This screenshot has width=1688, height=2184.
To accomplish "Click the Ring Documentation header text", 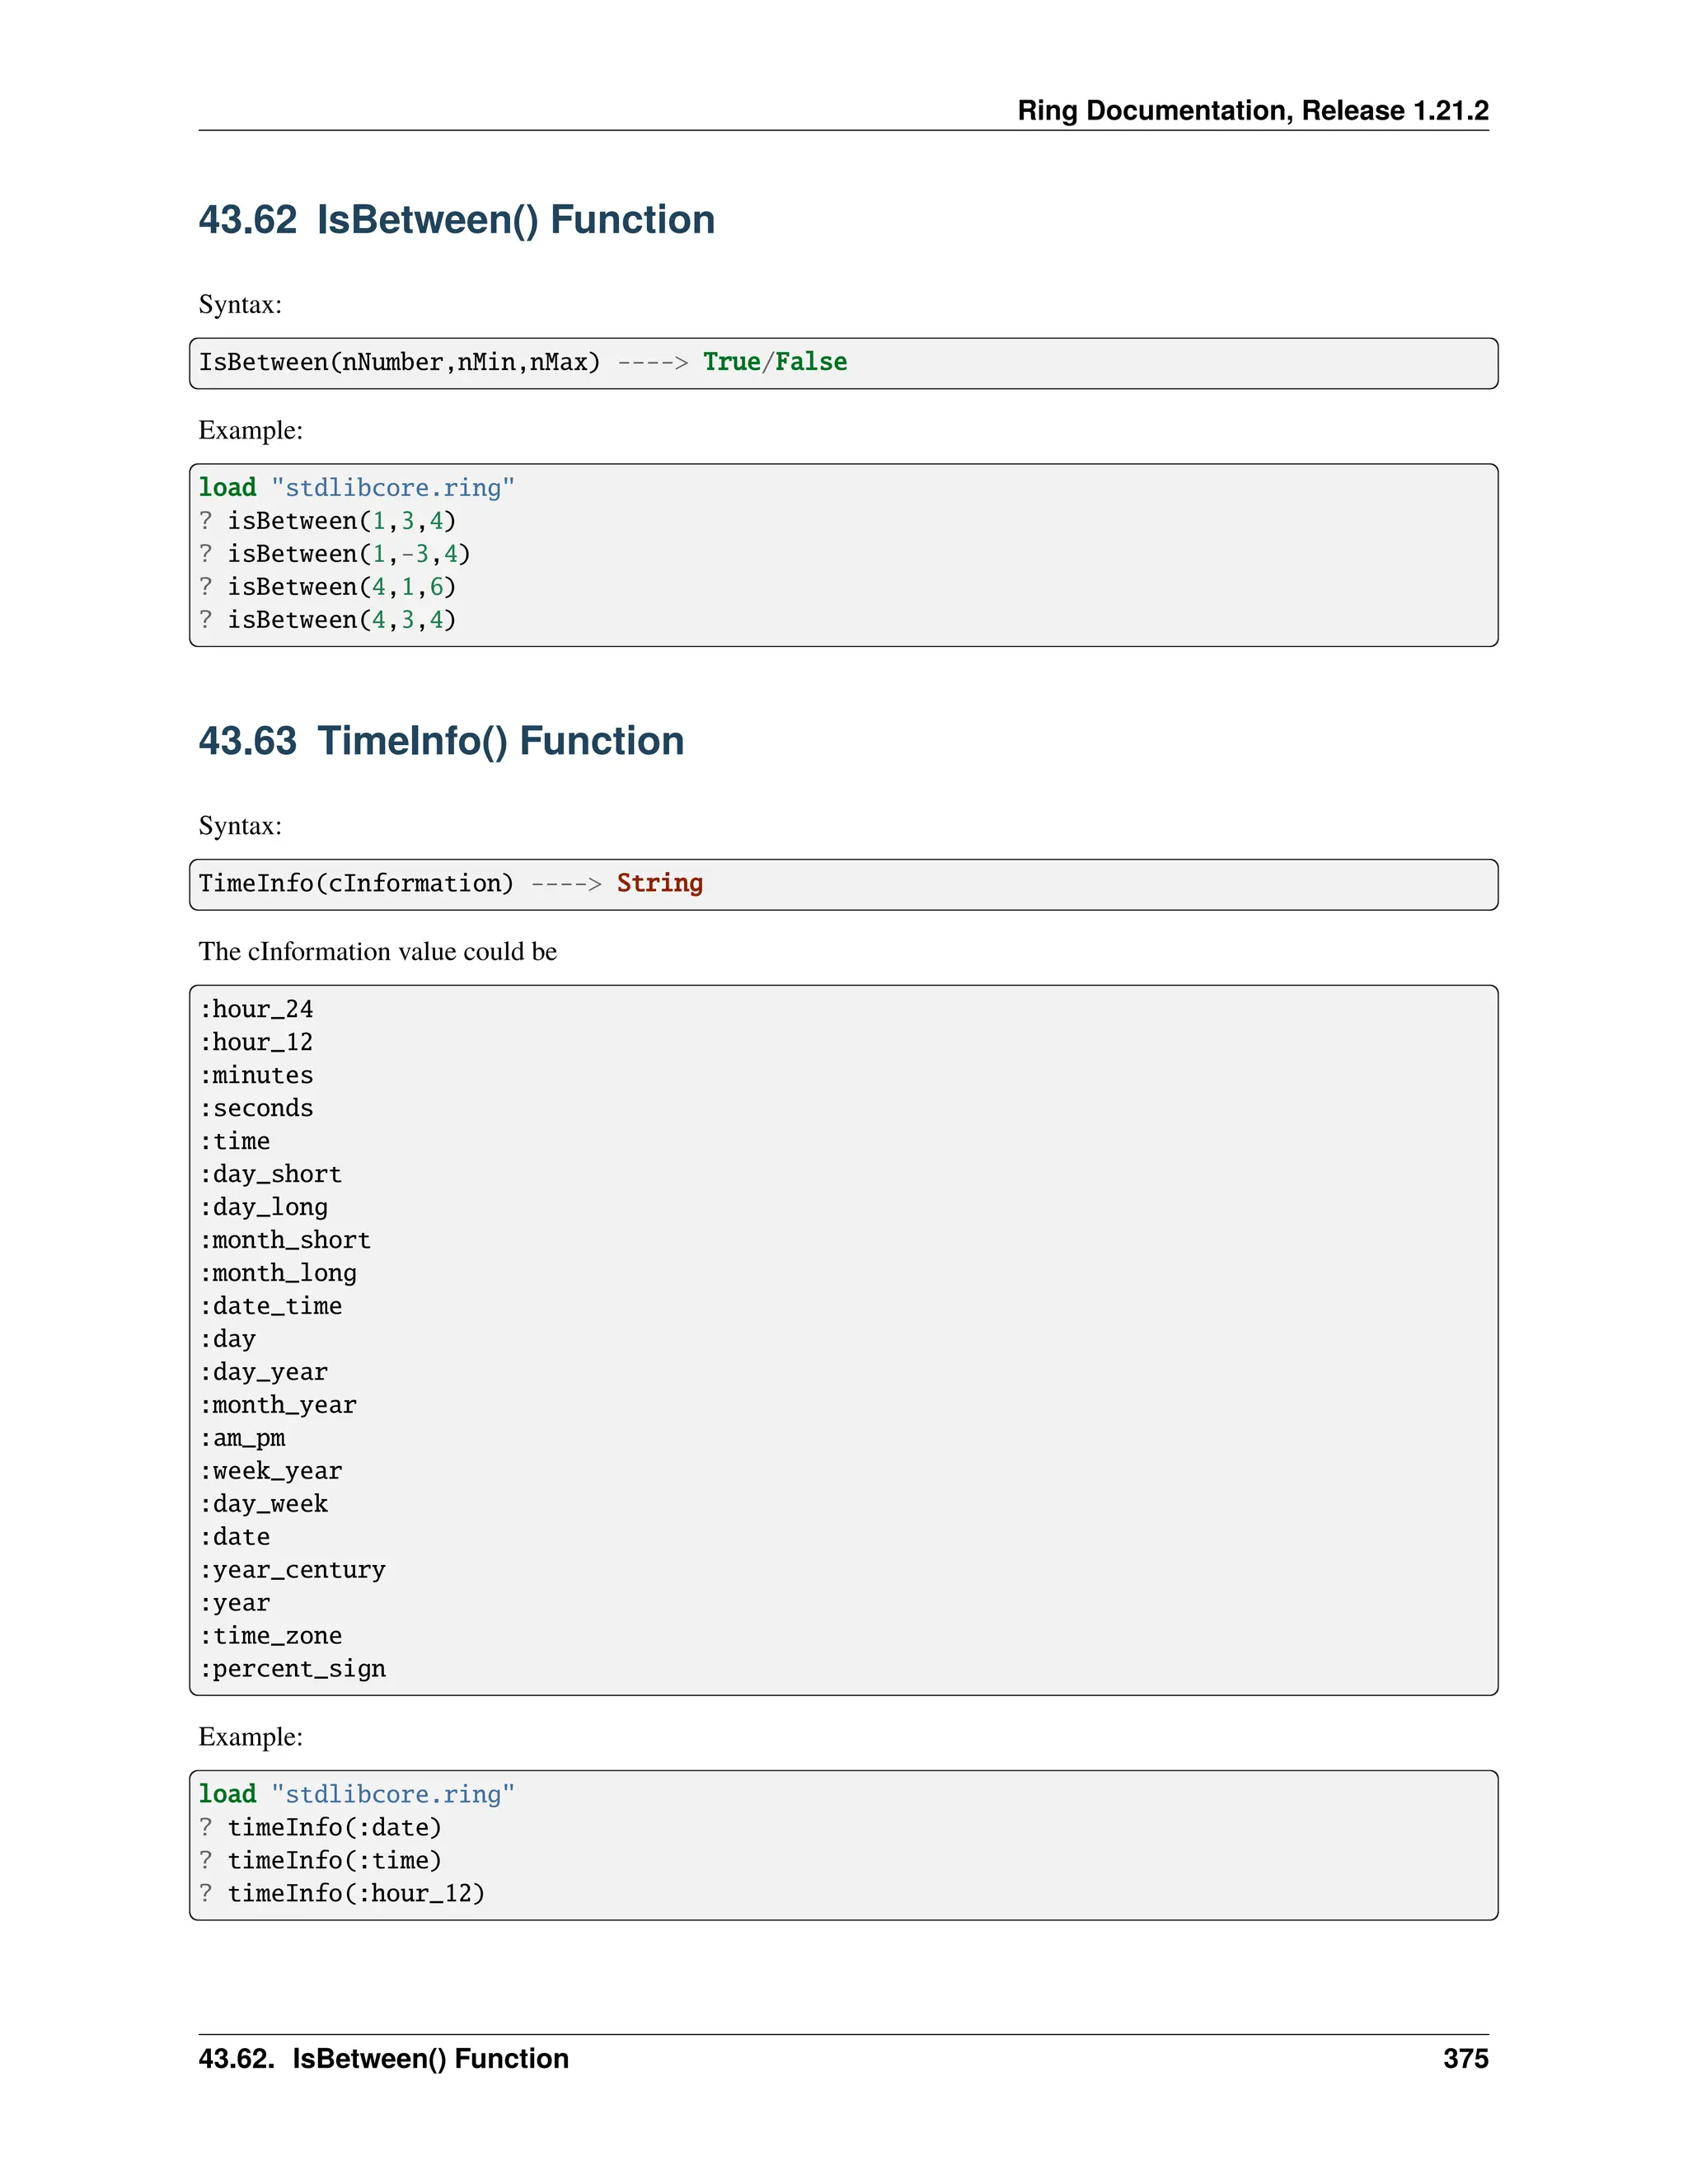I will [1252, 110].
